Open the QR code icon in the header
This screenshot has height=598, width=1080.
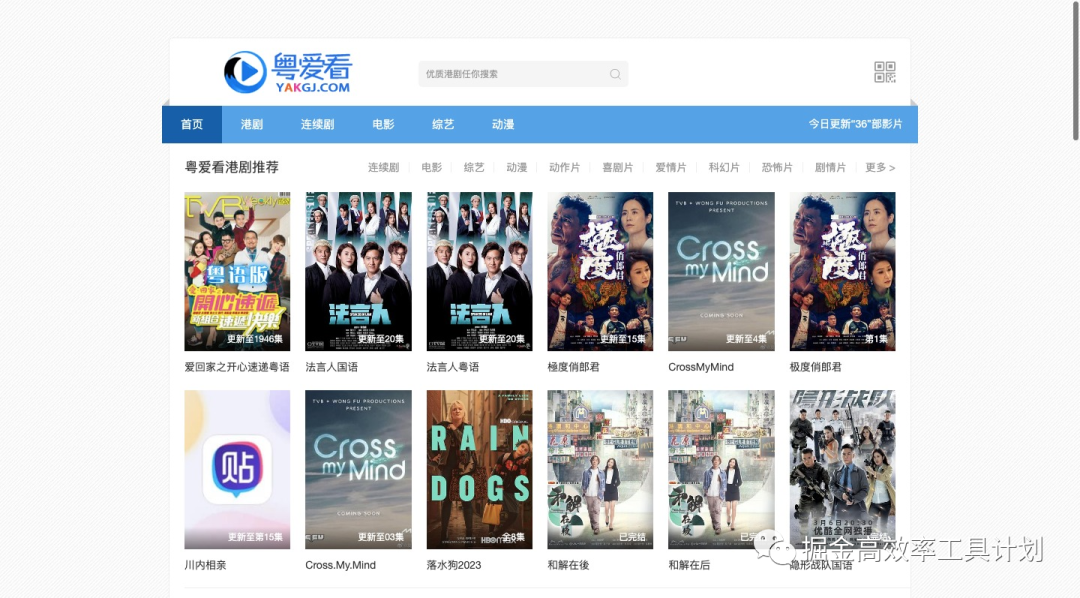(885, 72)
